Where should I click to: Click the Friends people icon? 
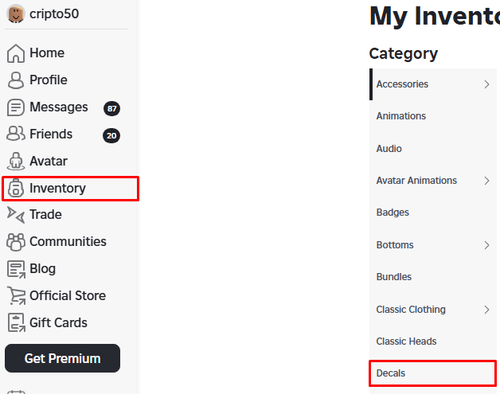(x=16, y=134)
